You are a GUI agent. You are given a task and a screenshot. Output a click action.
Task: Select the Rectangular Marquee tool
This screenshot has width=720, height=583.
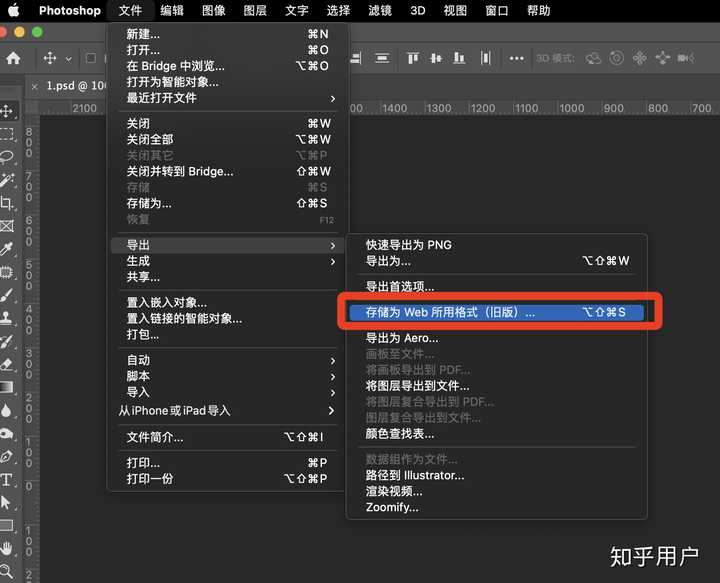7,134
